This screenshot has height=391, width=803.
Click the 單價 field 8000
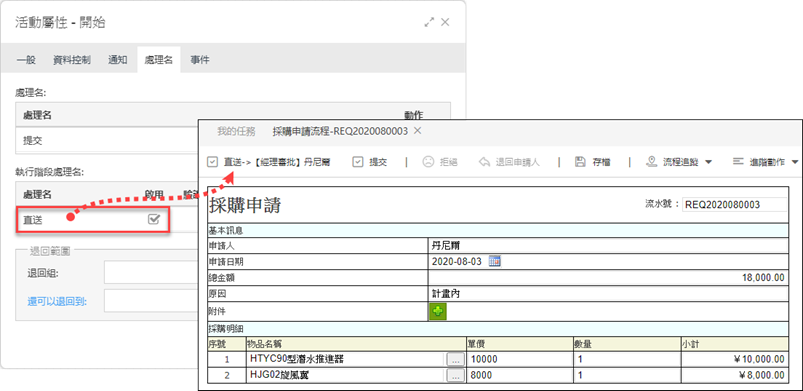(520, 375)
